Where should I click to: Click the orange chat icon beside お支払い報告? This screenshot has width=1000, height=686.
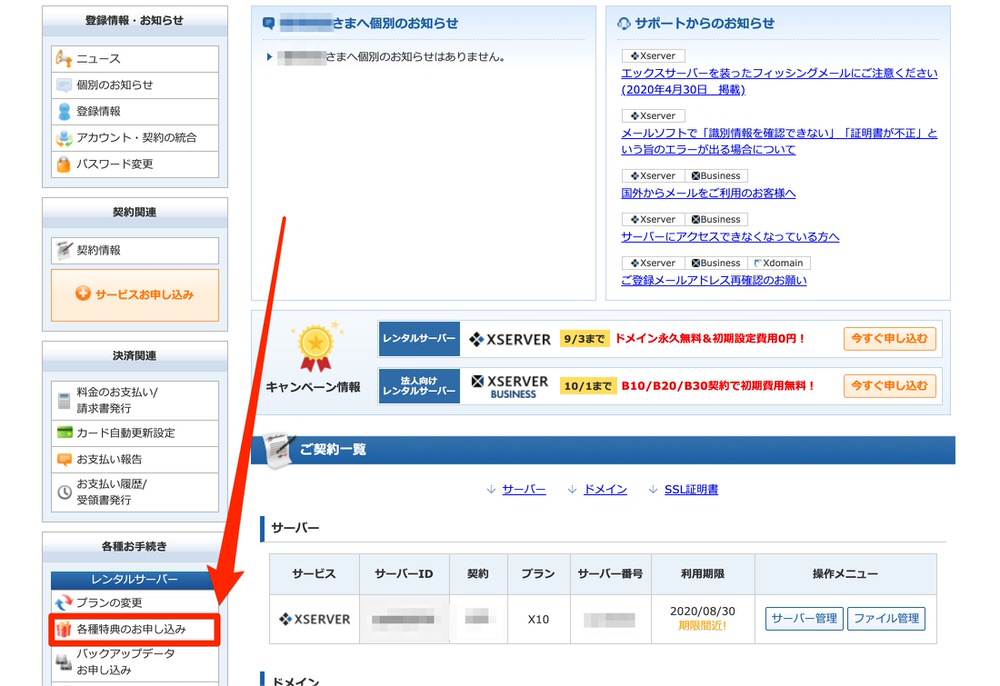(64, 460)
